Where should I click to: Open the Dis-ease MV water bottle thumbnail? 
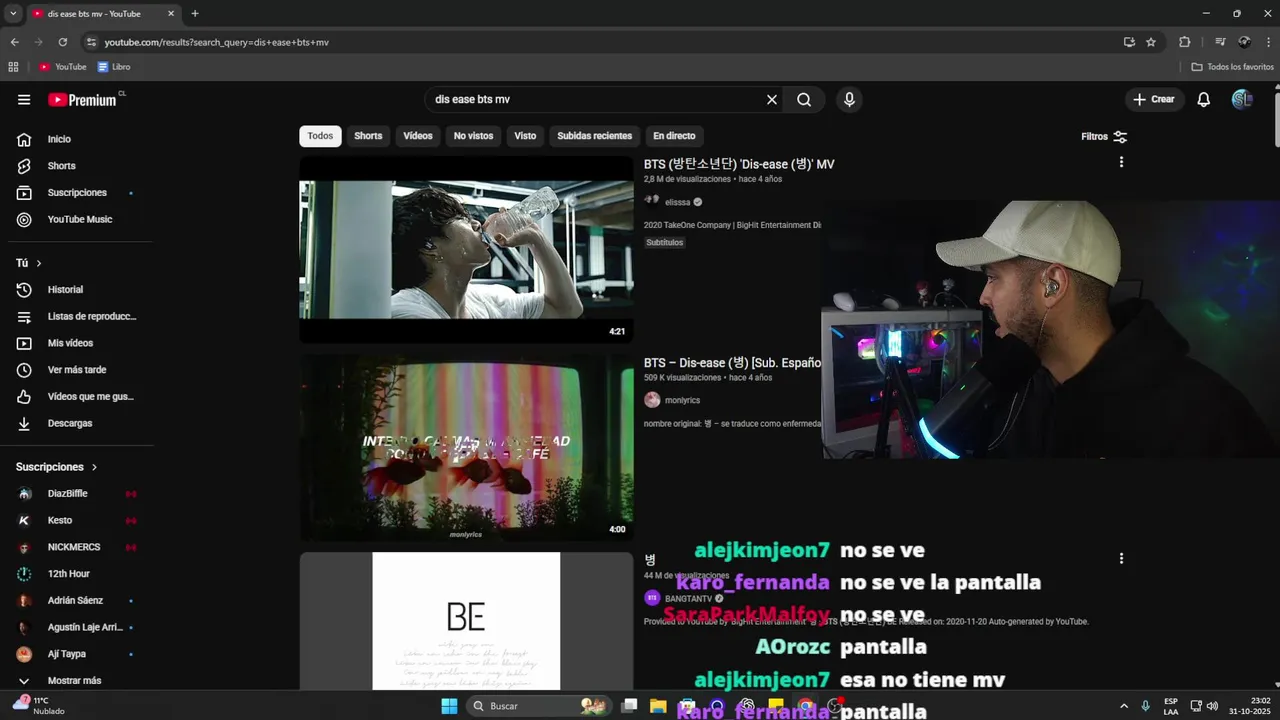pyautogui.click(x=466, y=249)
